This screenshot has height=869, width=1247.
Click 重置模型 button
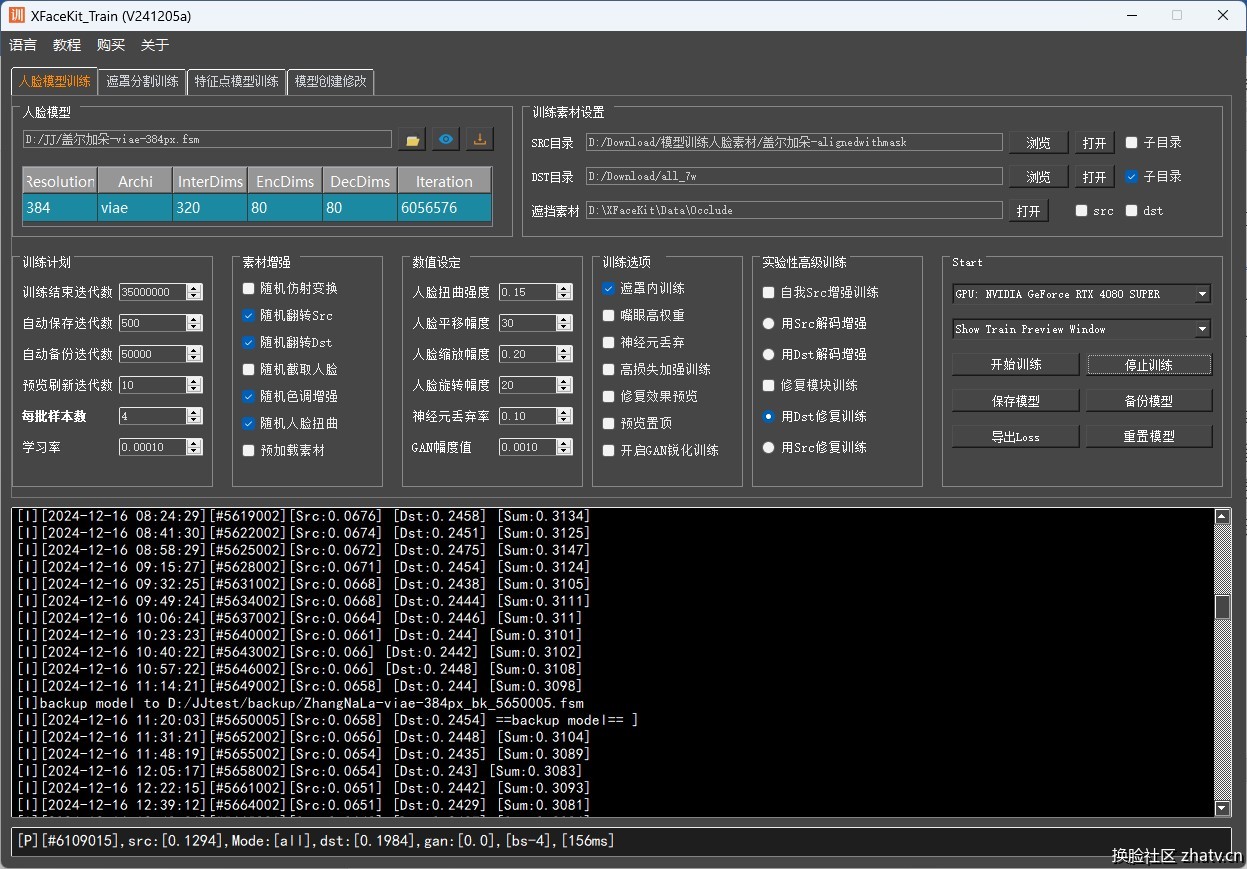(x=1149, y=437)
